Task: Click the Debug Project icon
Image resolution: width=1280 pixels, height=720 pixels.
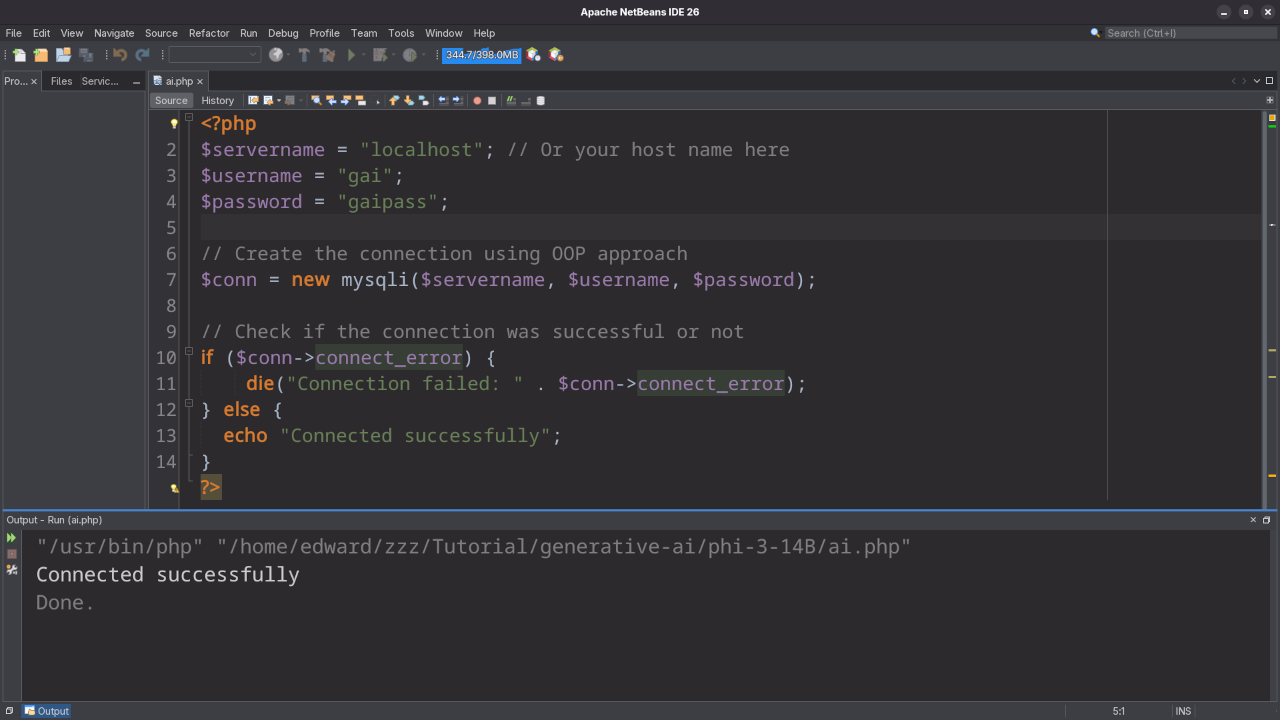Action: (x=379, y=55)
